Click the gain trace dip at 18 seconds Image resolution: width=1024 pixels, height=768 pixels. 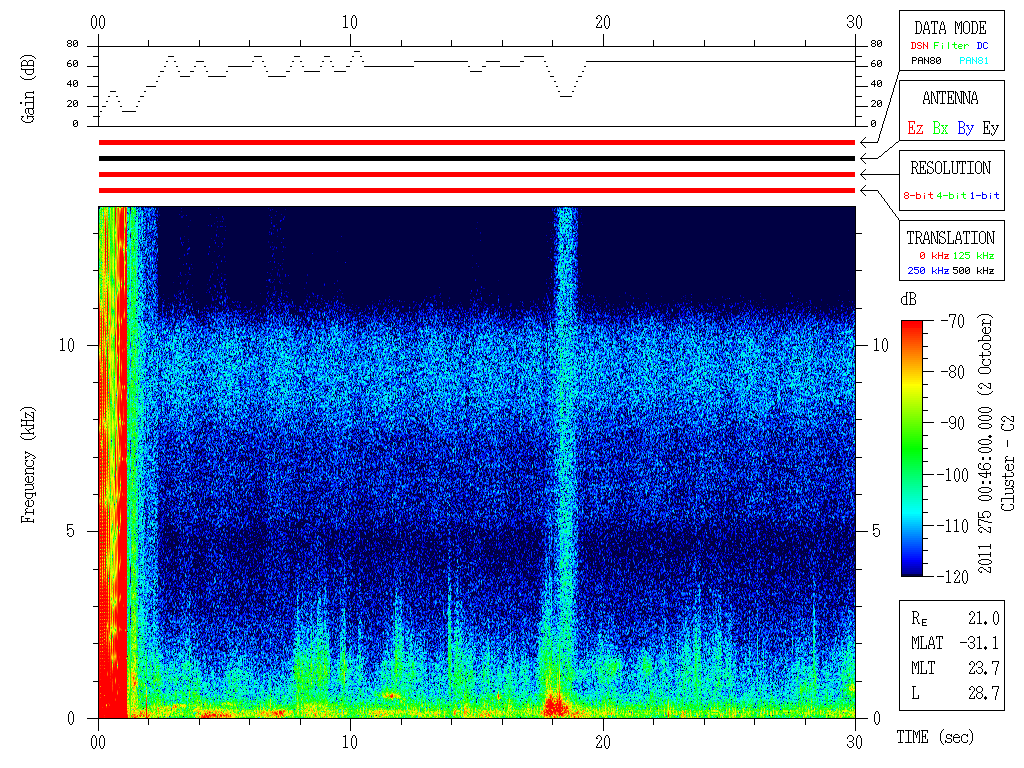pyautogui.click(x=566, y=96)
